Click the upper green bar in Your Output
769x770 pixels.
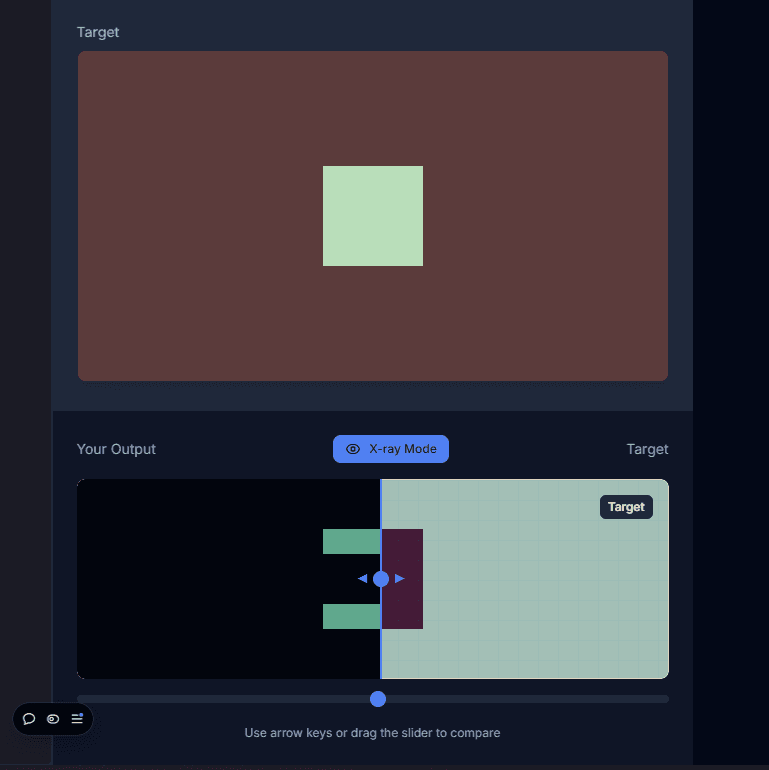pos(351,541)
